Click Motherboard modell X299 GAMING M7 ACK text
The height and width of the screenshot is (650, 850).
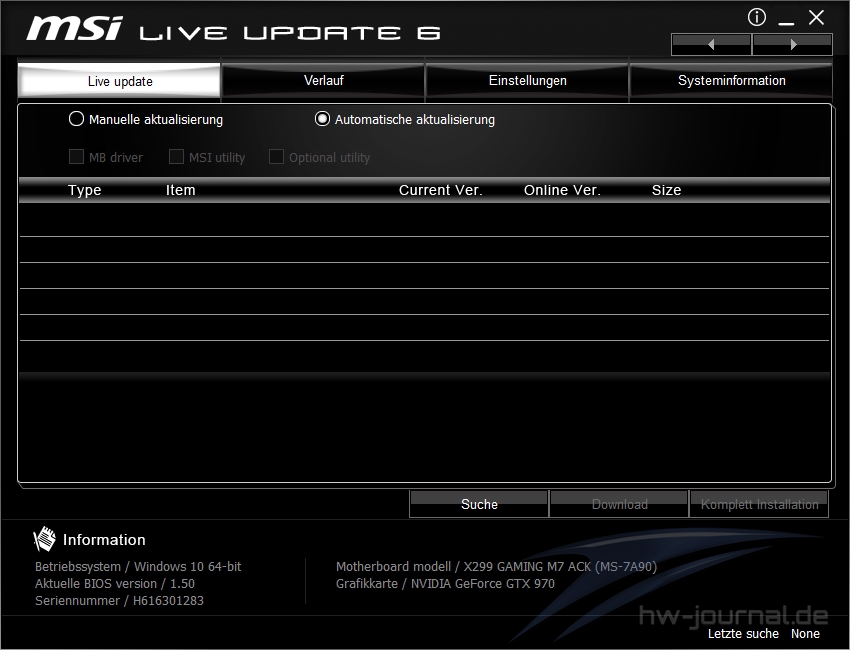pyautogui.click(x=496, y=567)
